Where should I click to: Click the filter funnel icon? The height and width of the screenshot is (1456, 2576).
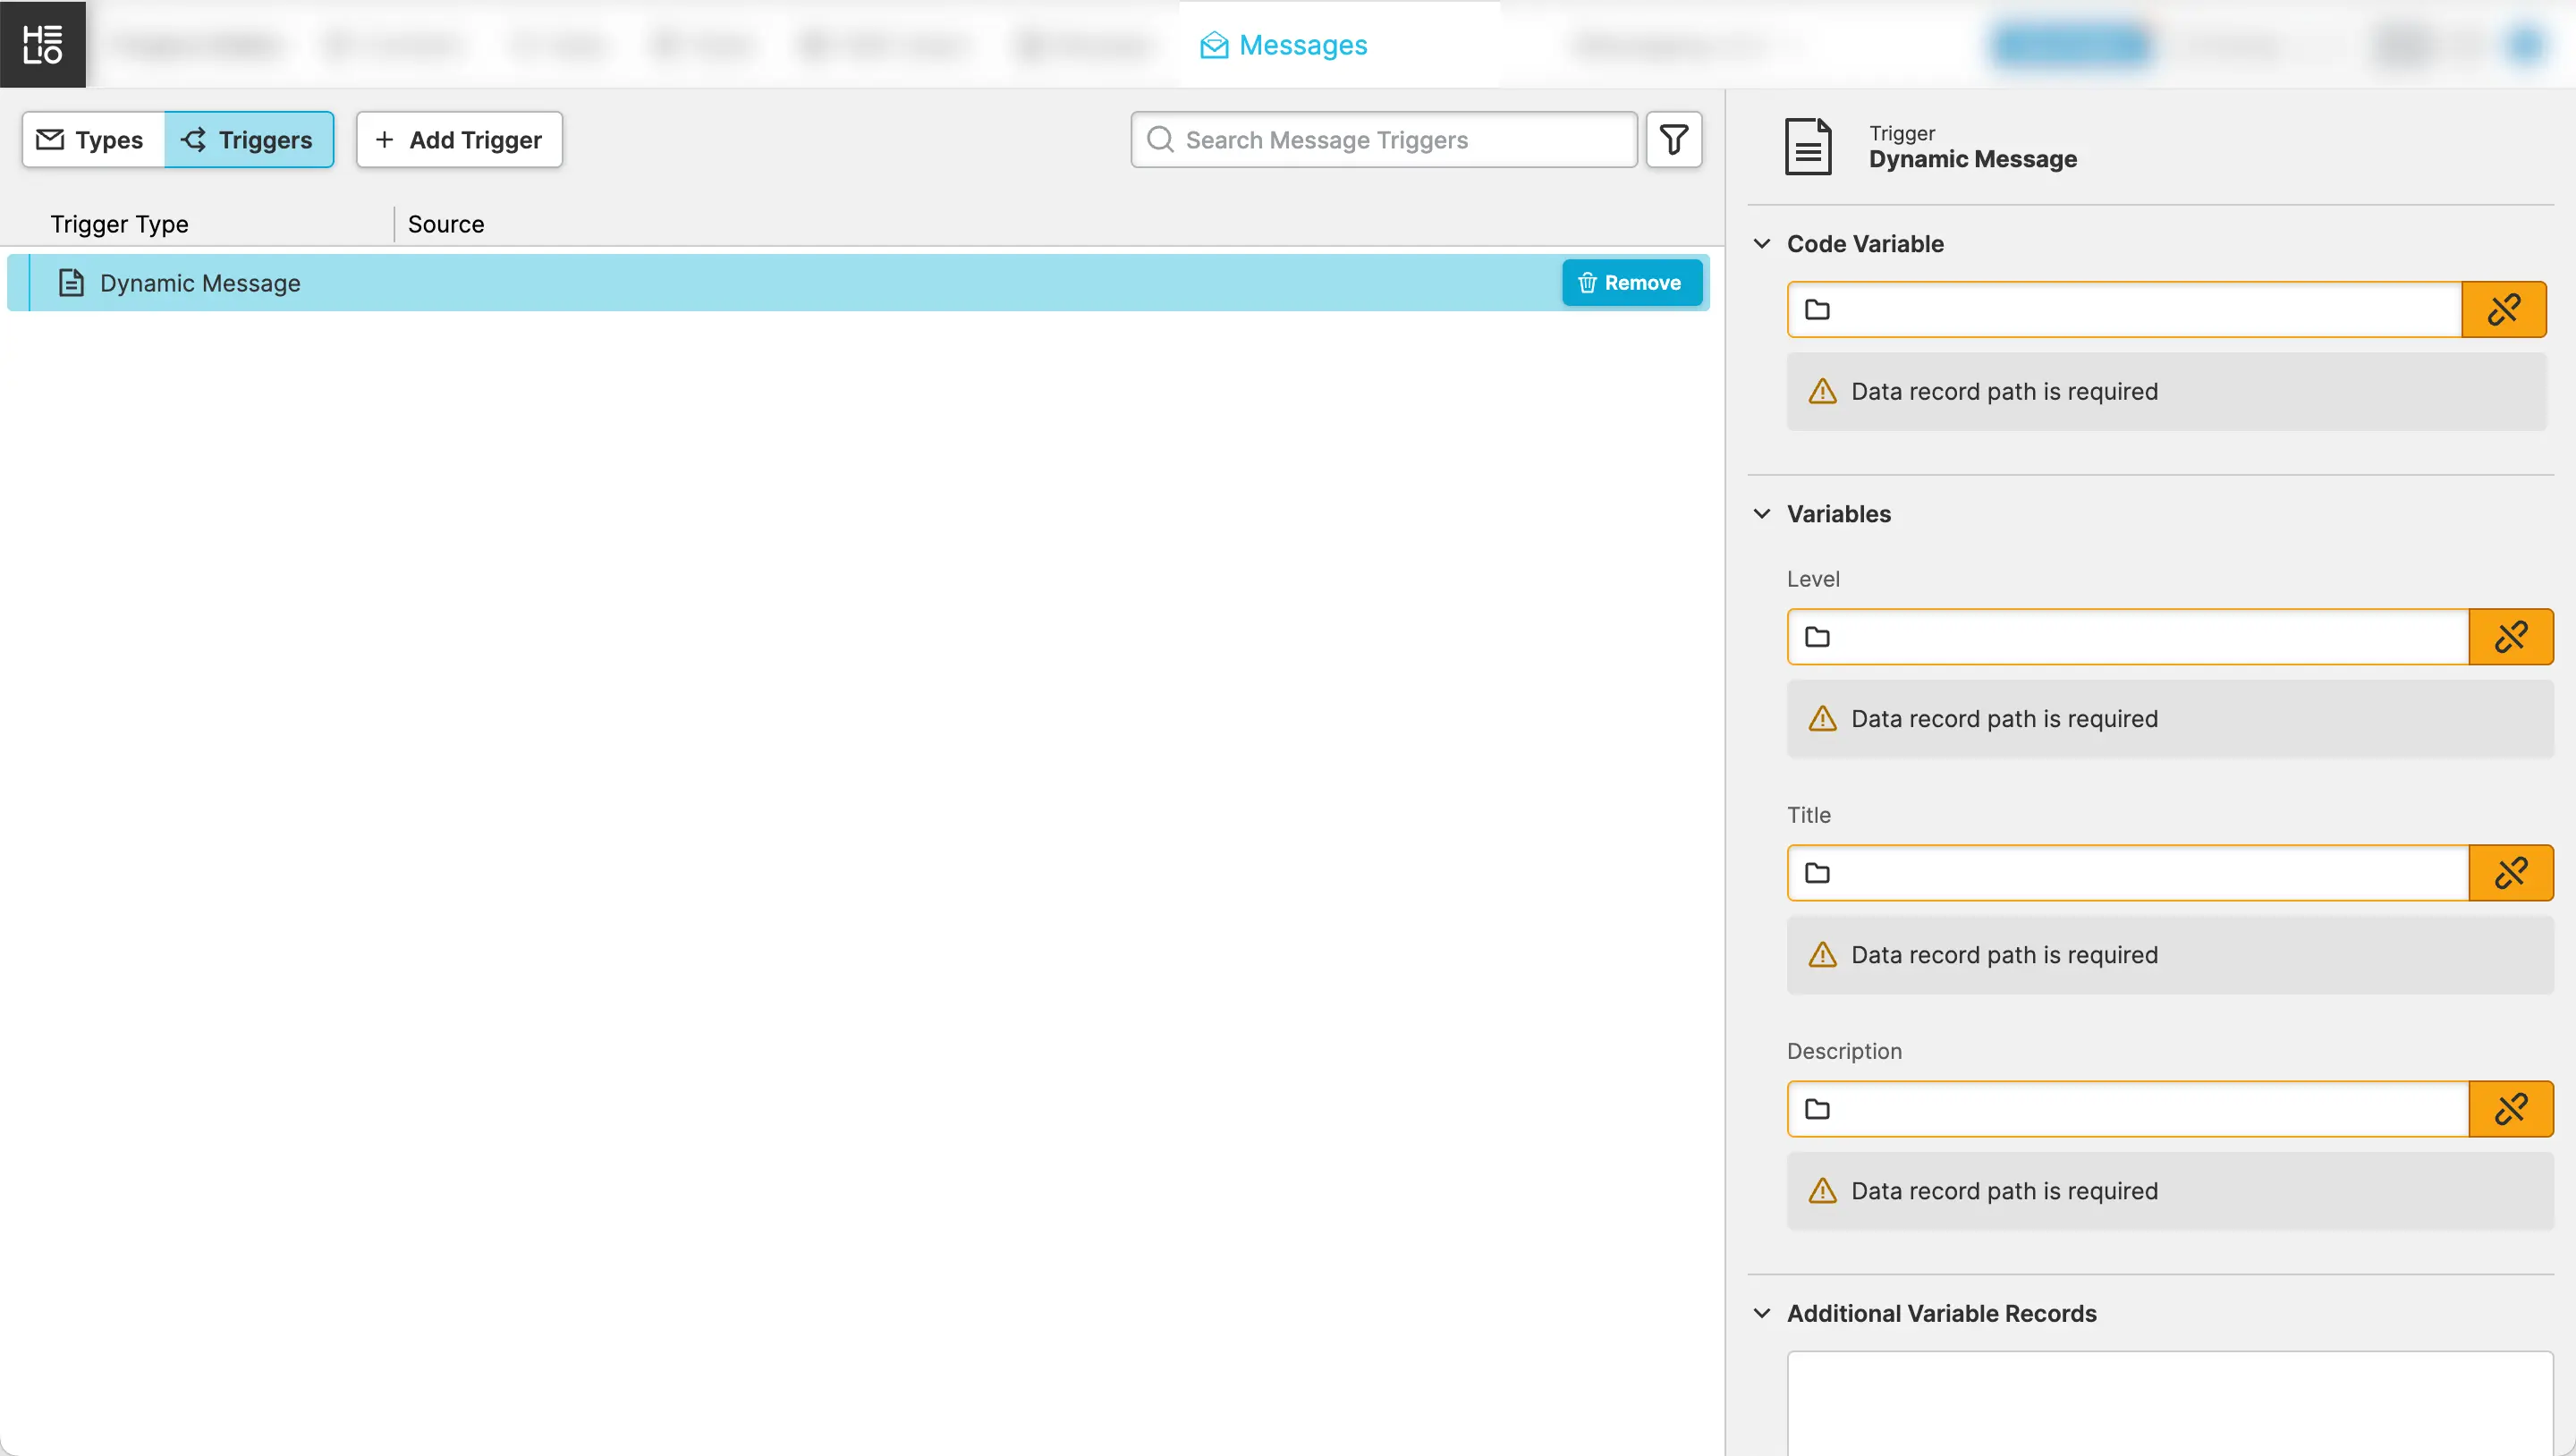click(1673, 139)
